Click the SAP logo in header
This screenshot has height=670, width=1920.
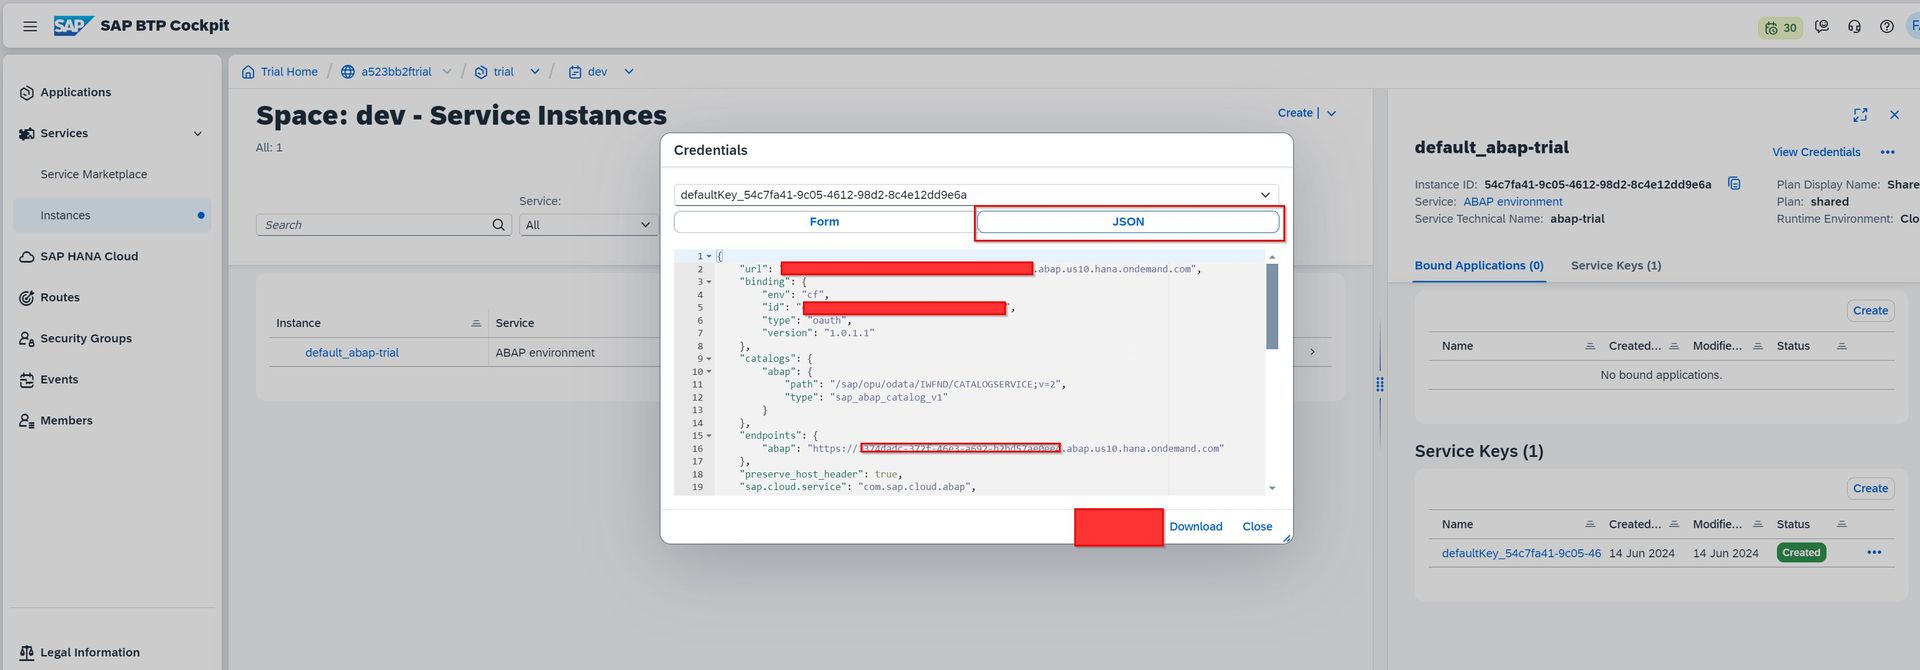pyautogui.click(x=73, y=26)
